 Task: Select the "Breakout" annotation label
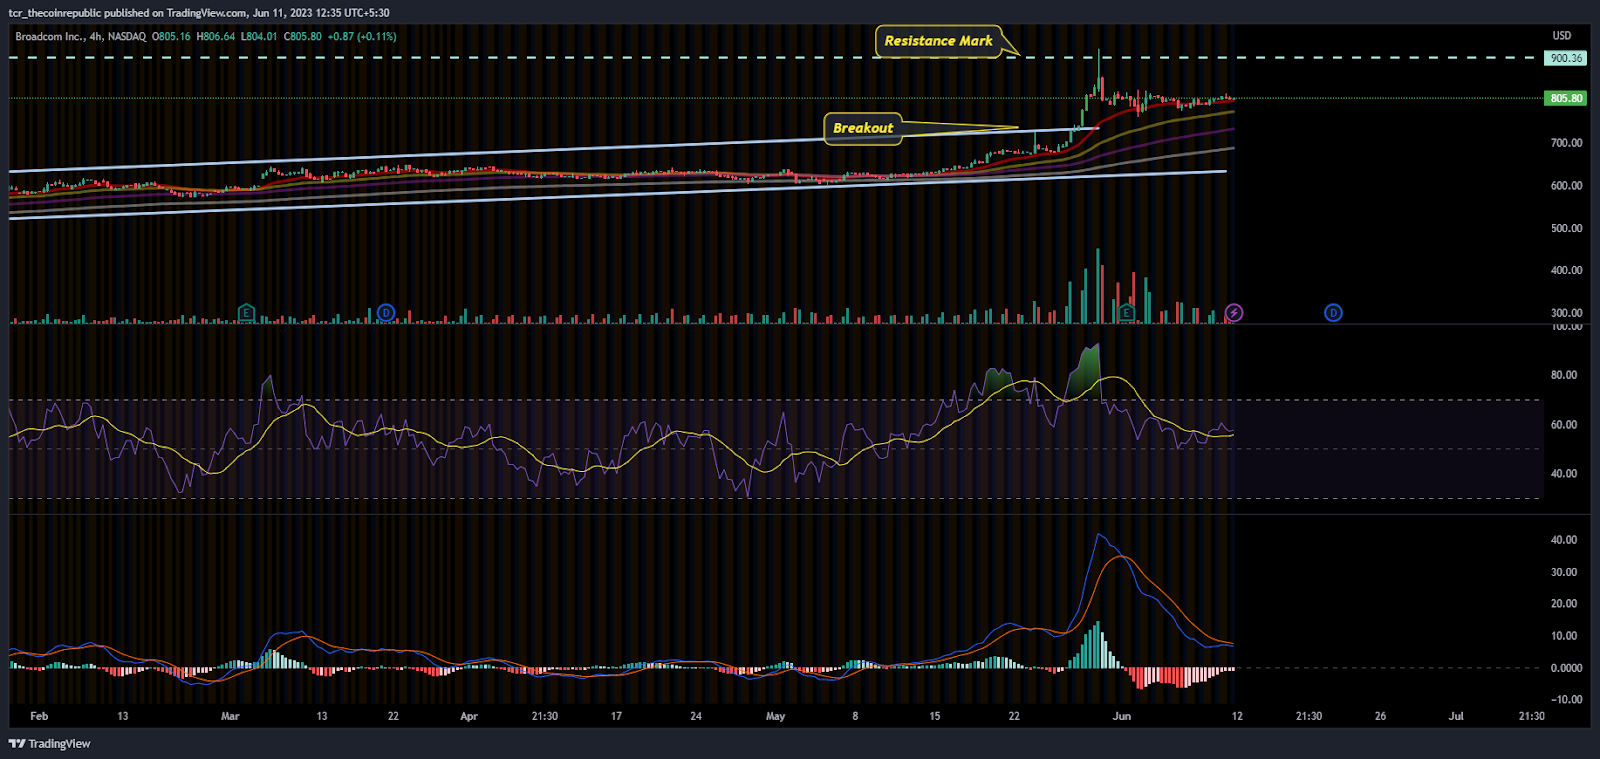(863, 128)
